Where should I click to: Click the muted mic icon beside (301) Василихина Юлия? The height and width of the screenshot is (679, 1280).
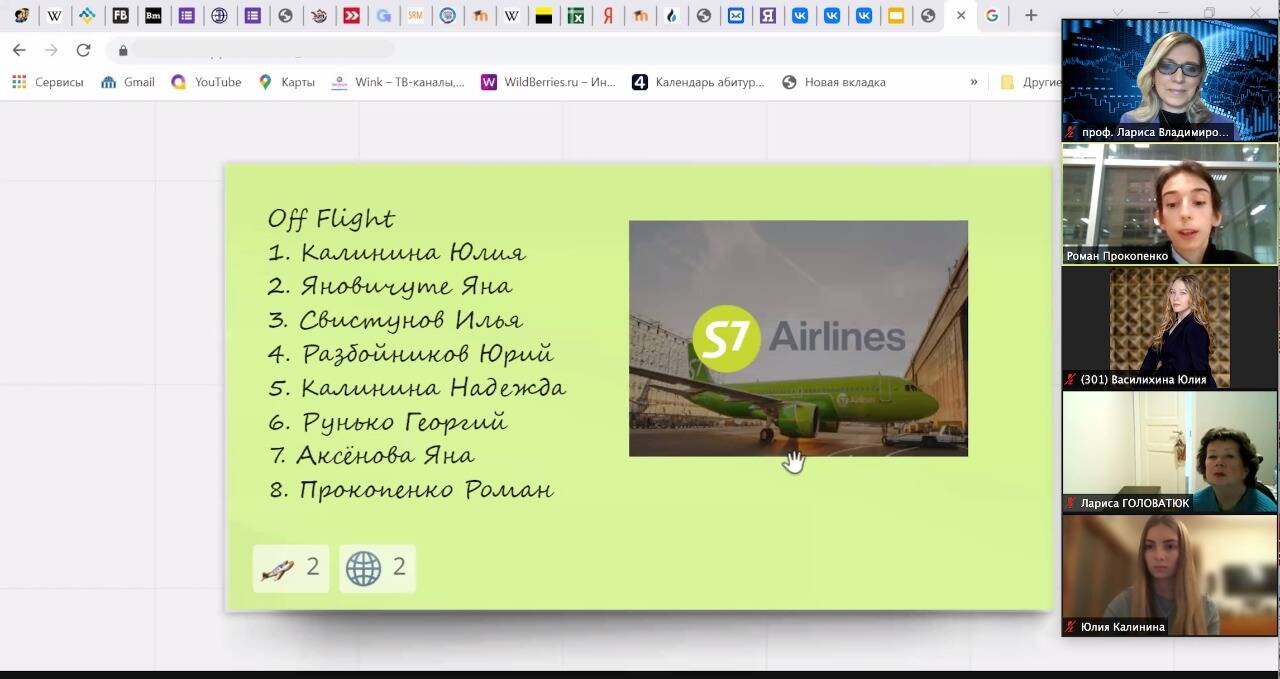pyautogui.click(x=1071, y=379)
